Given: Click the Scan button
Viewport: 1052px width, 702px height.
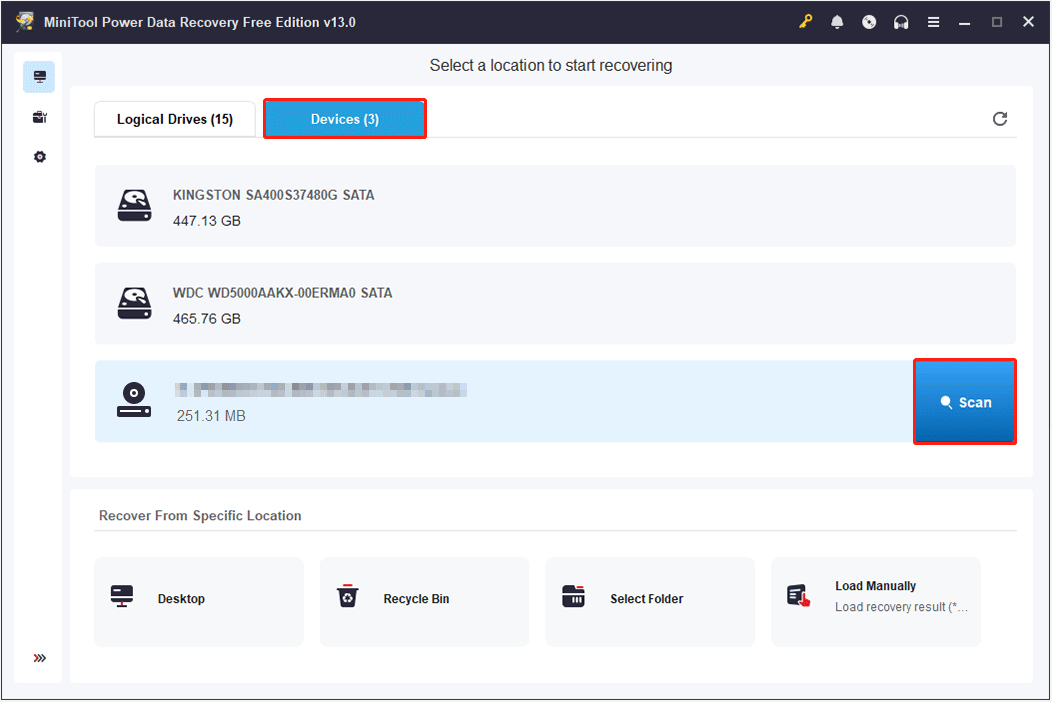Looking at the screenshot, I should click(x=965, y=402).
